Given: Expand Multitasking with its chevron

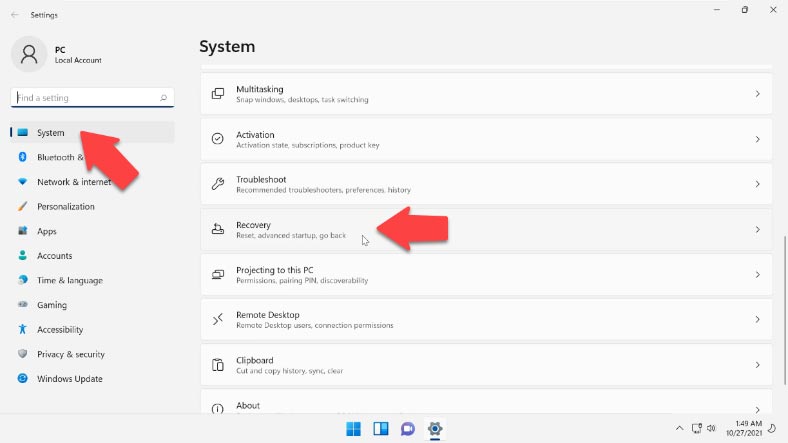Looking at the screenshot, I should pyautogui.click(x=757, y=94).
